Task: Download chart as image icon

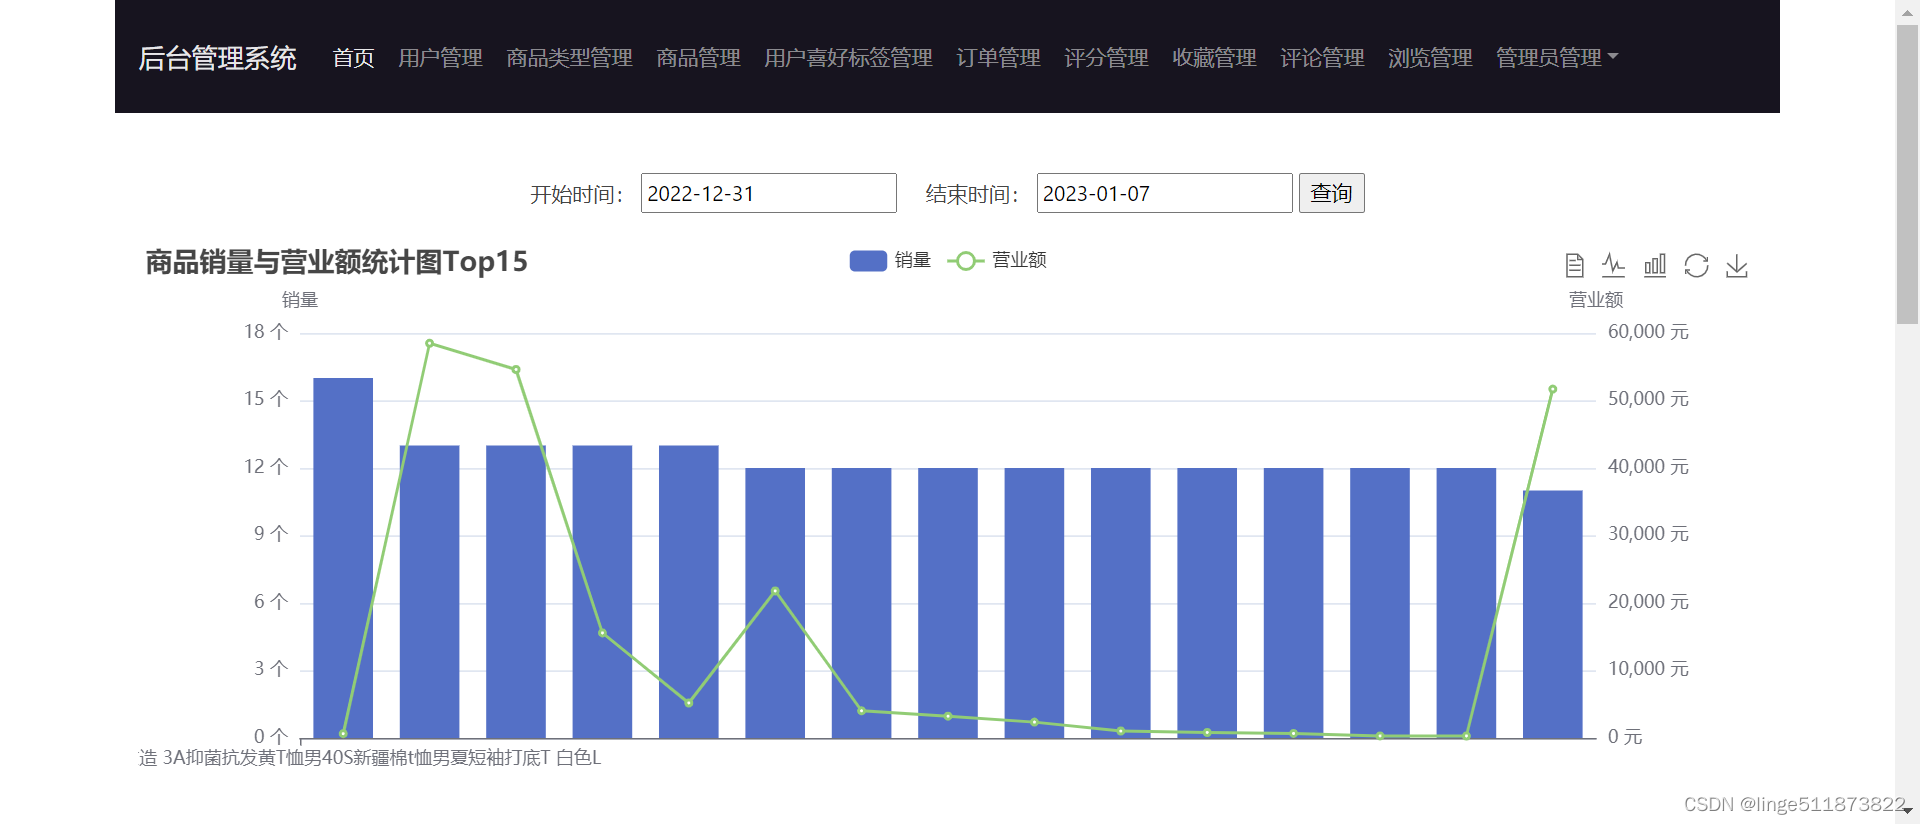Action: (1737, 265)
